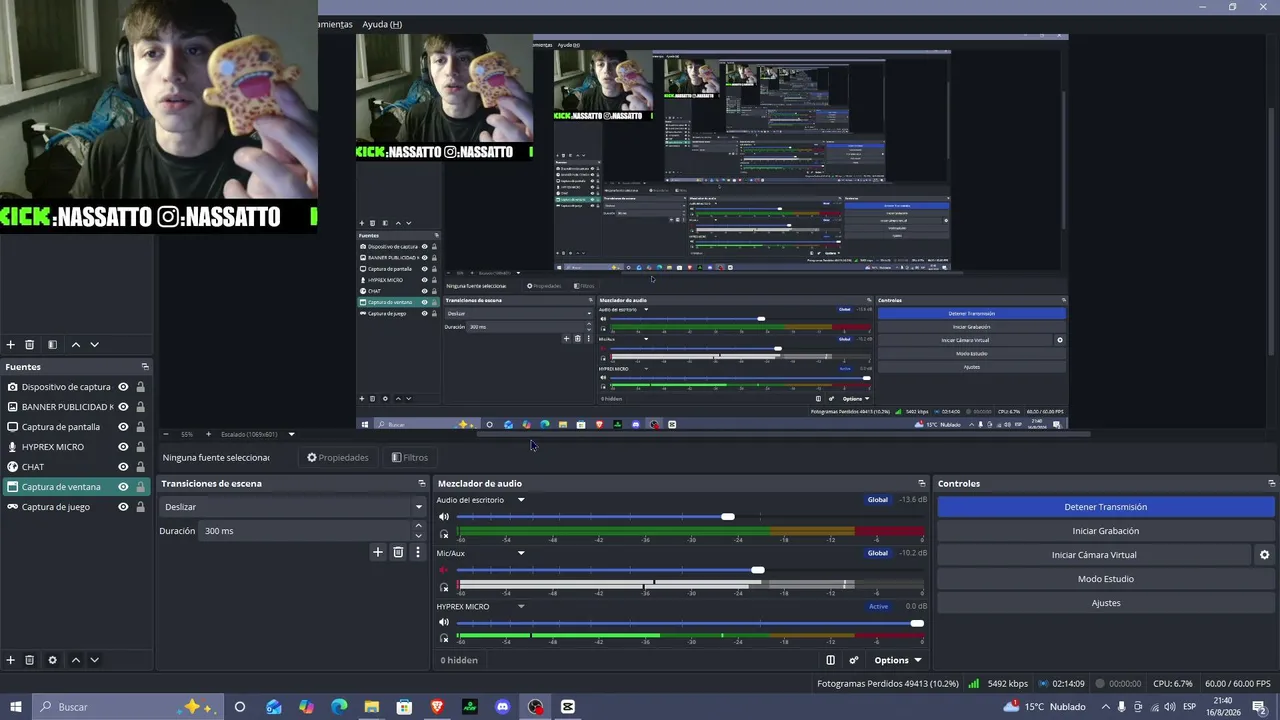Expand Audio del escritorio channel menu arrow
Viewport: 1280px width, 720px height.
[x=521, y=500]
